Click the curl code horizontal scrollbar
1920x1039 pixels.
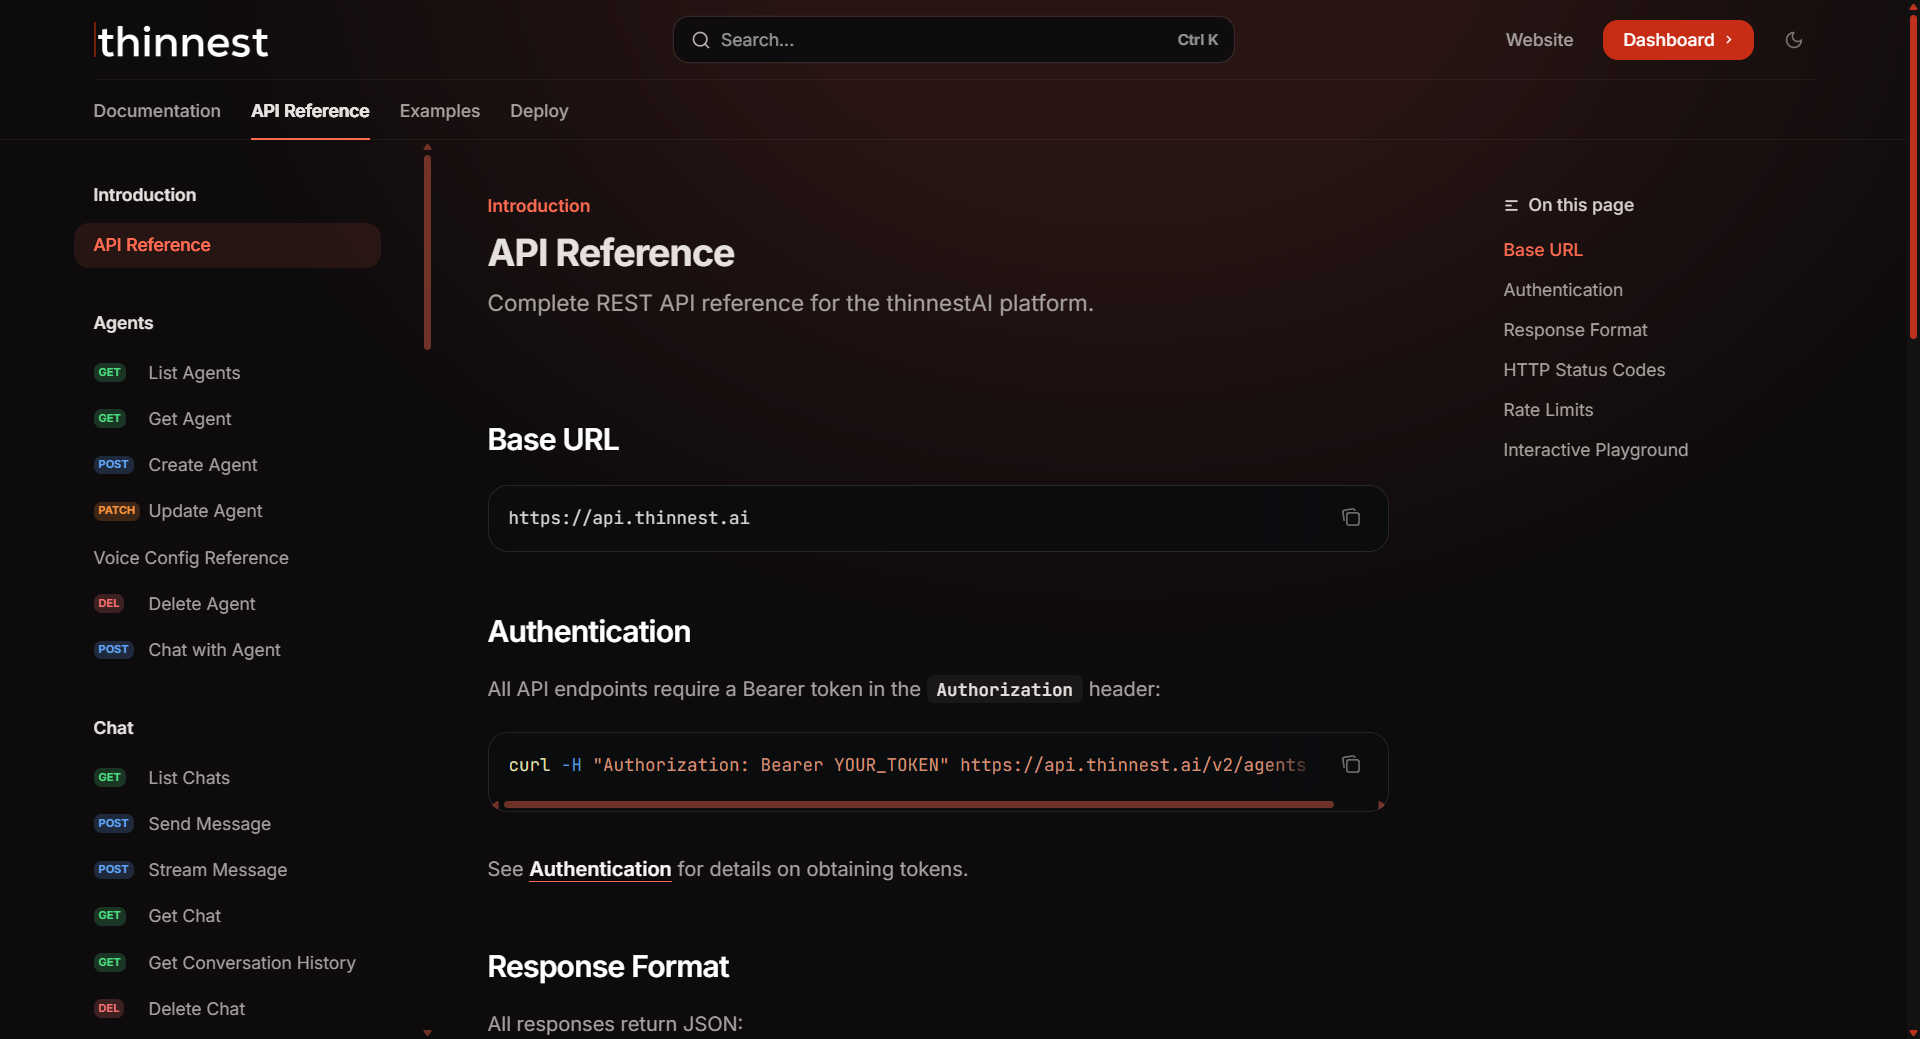[x=918, y=804]
